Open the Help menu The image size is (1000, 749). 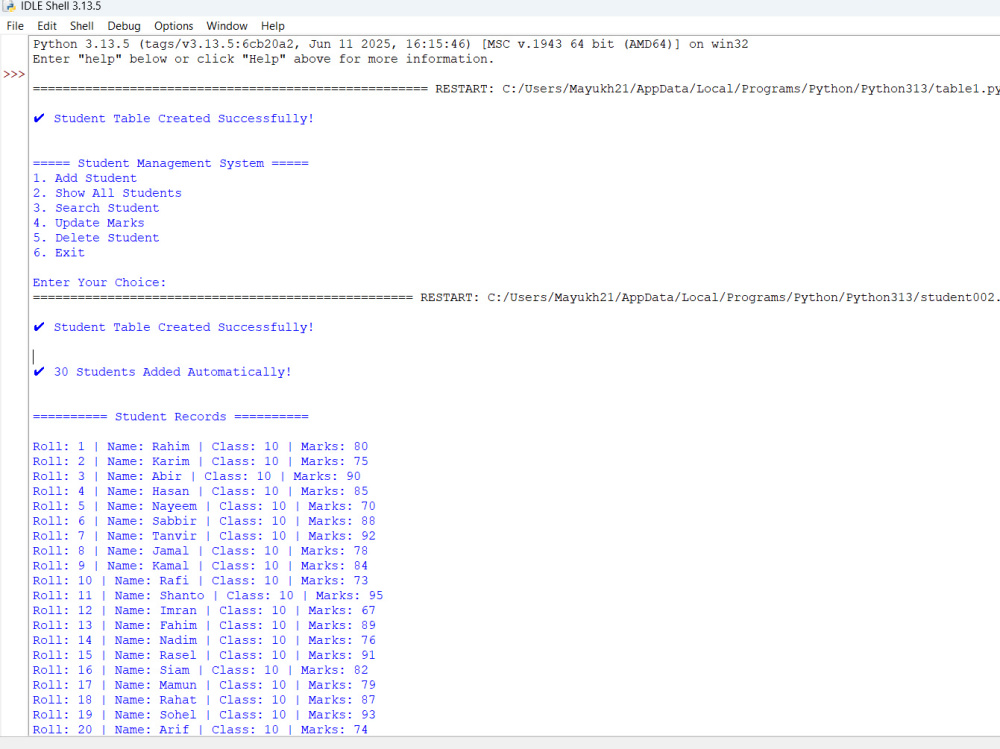pos(272,26)
